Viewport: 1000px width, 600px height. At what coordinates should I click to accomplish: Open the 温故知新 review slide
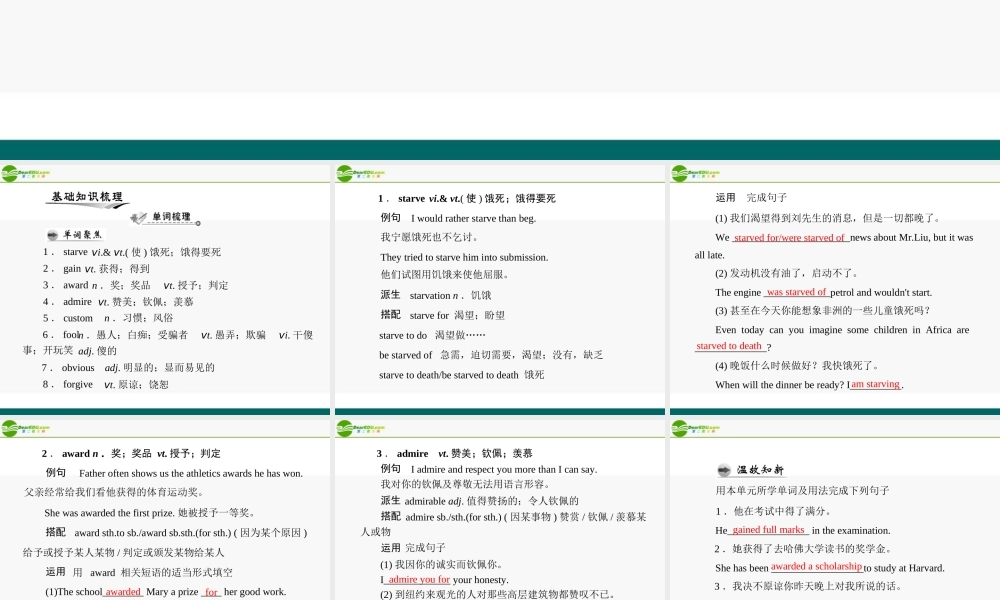coord(835,509)
